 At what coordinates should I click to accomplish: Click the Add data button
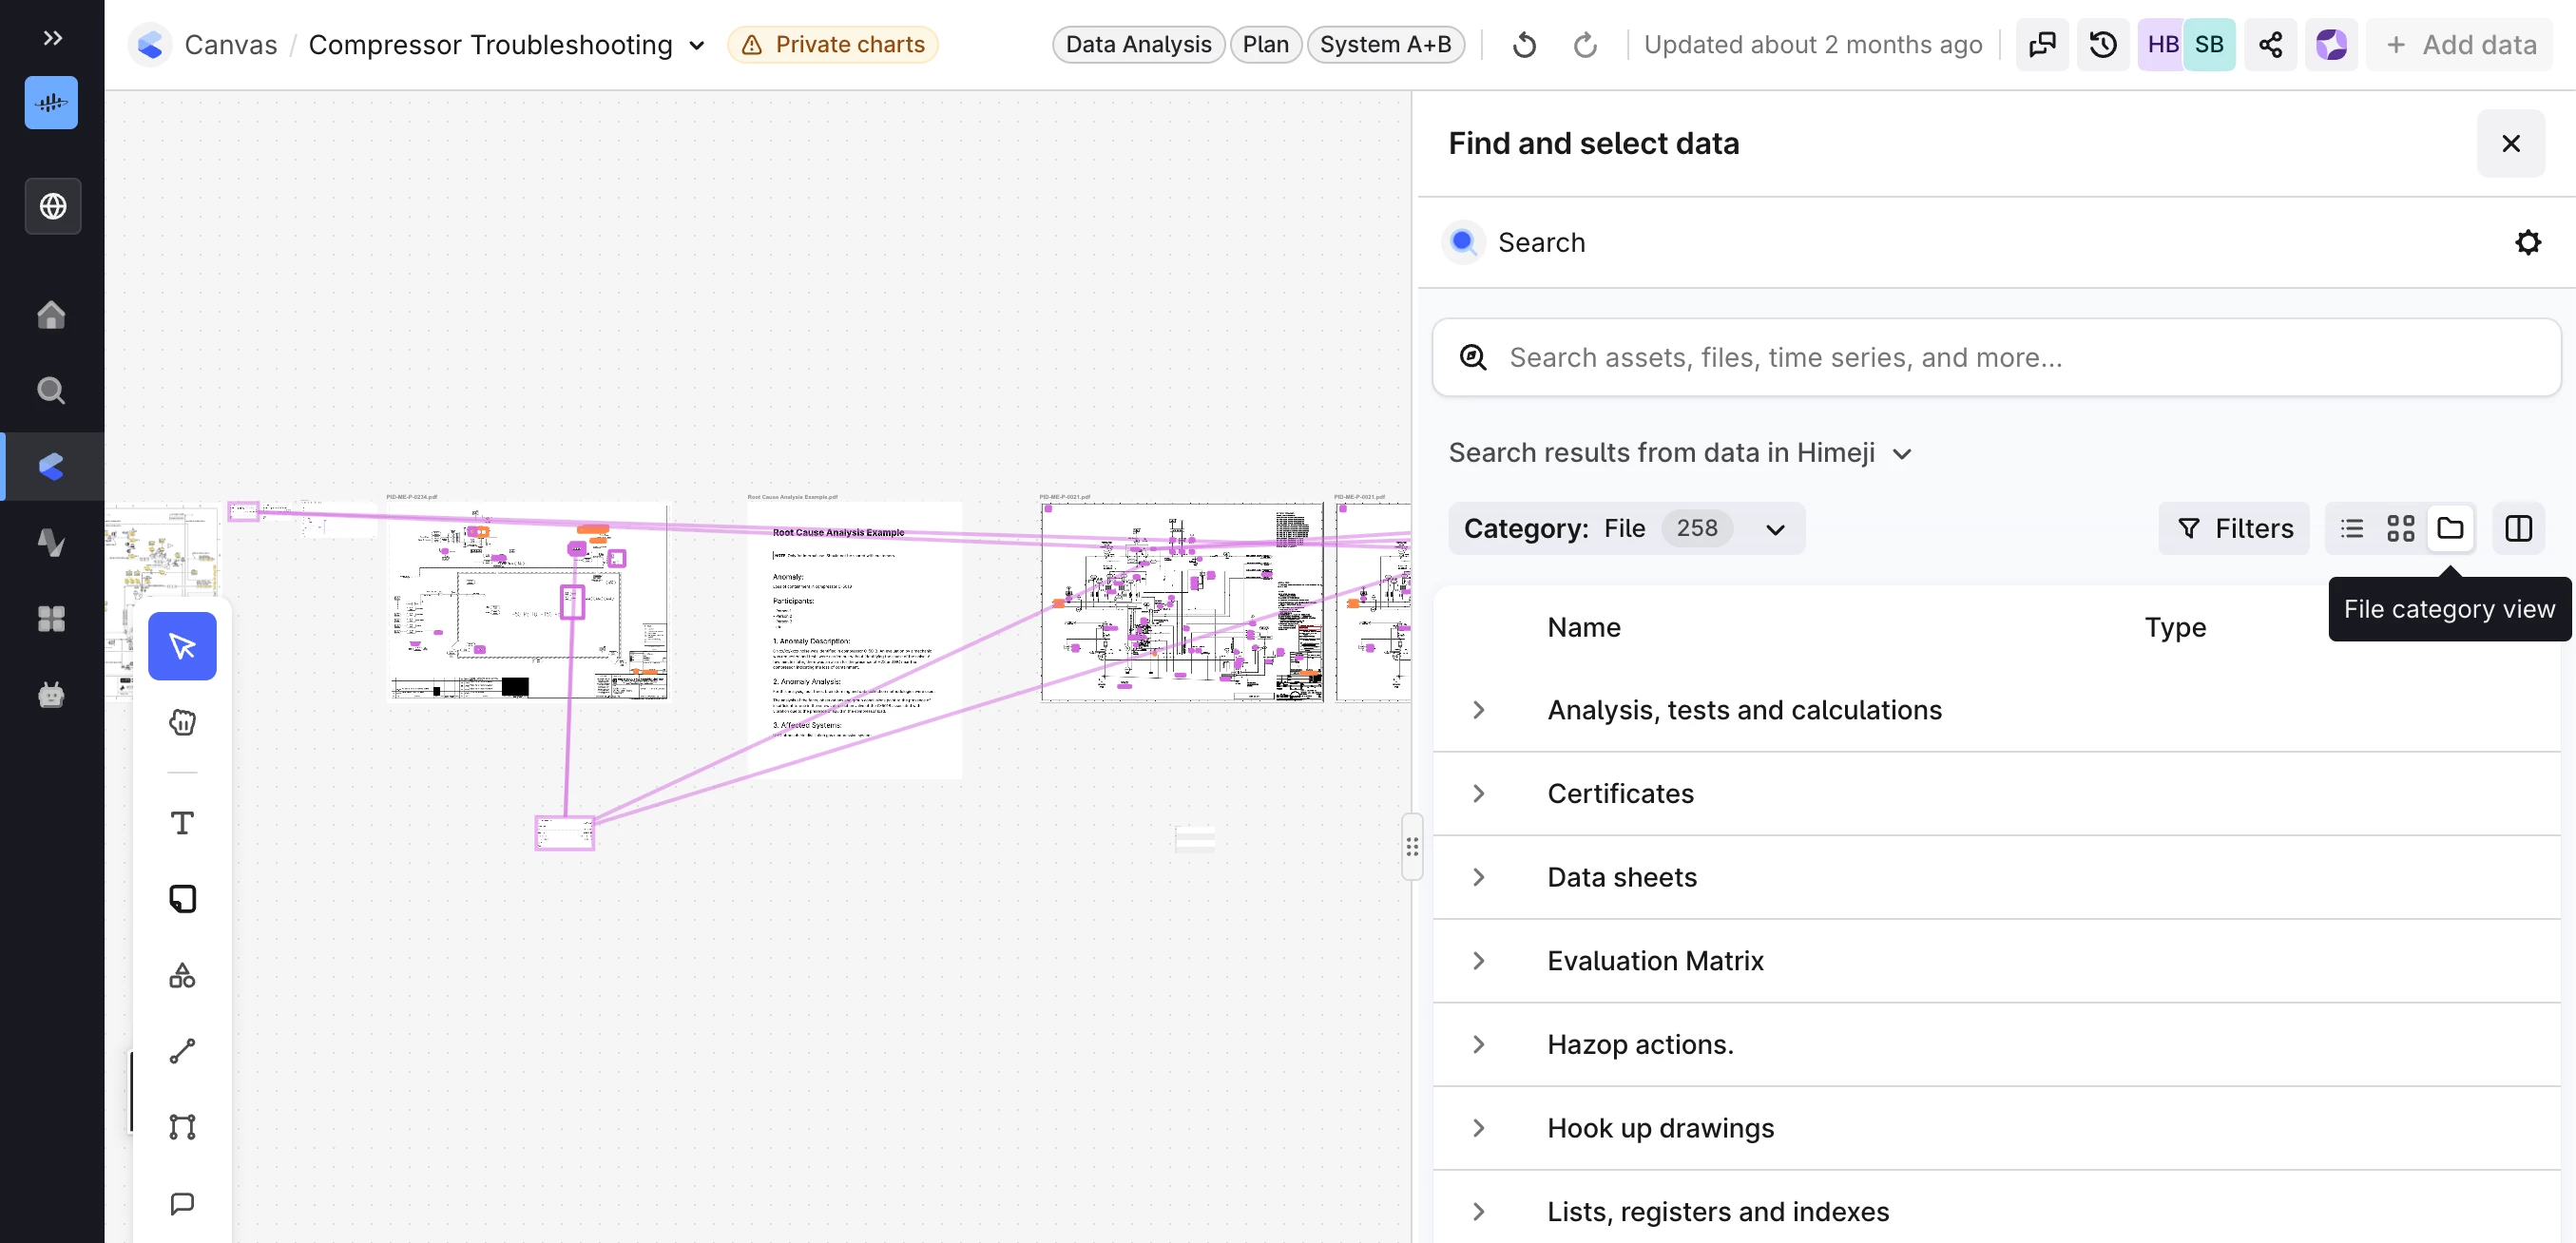point(2461,45)
